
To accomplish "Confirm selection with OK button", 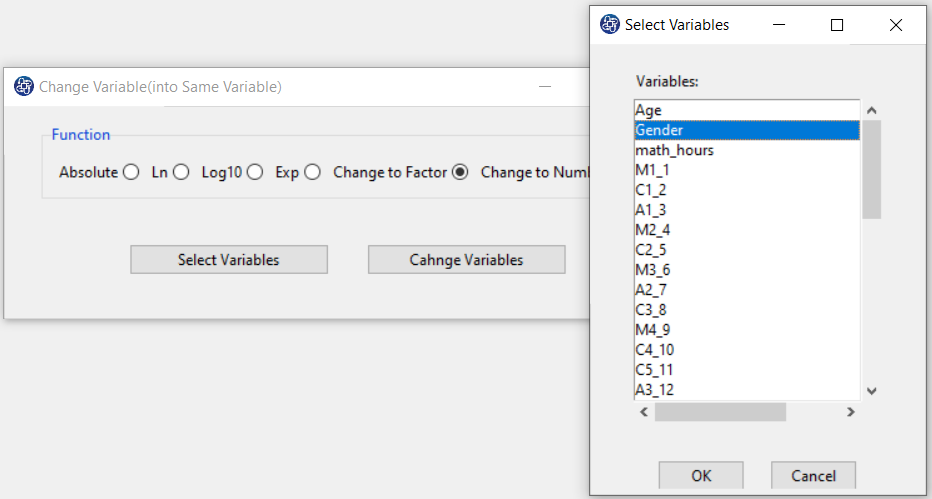I will [x=701, y=476].
